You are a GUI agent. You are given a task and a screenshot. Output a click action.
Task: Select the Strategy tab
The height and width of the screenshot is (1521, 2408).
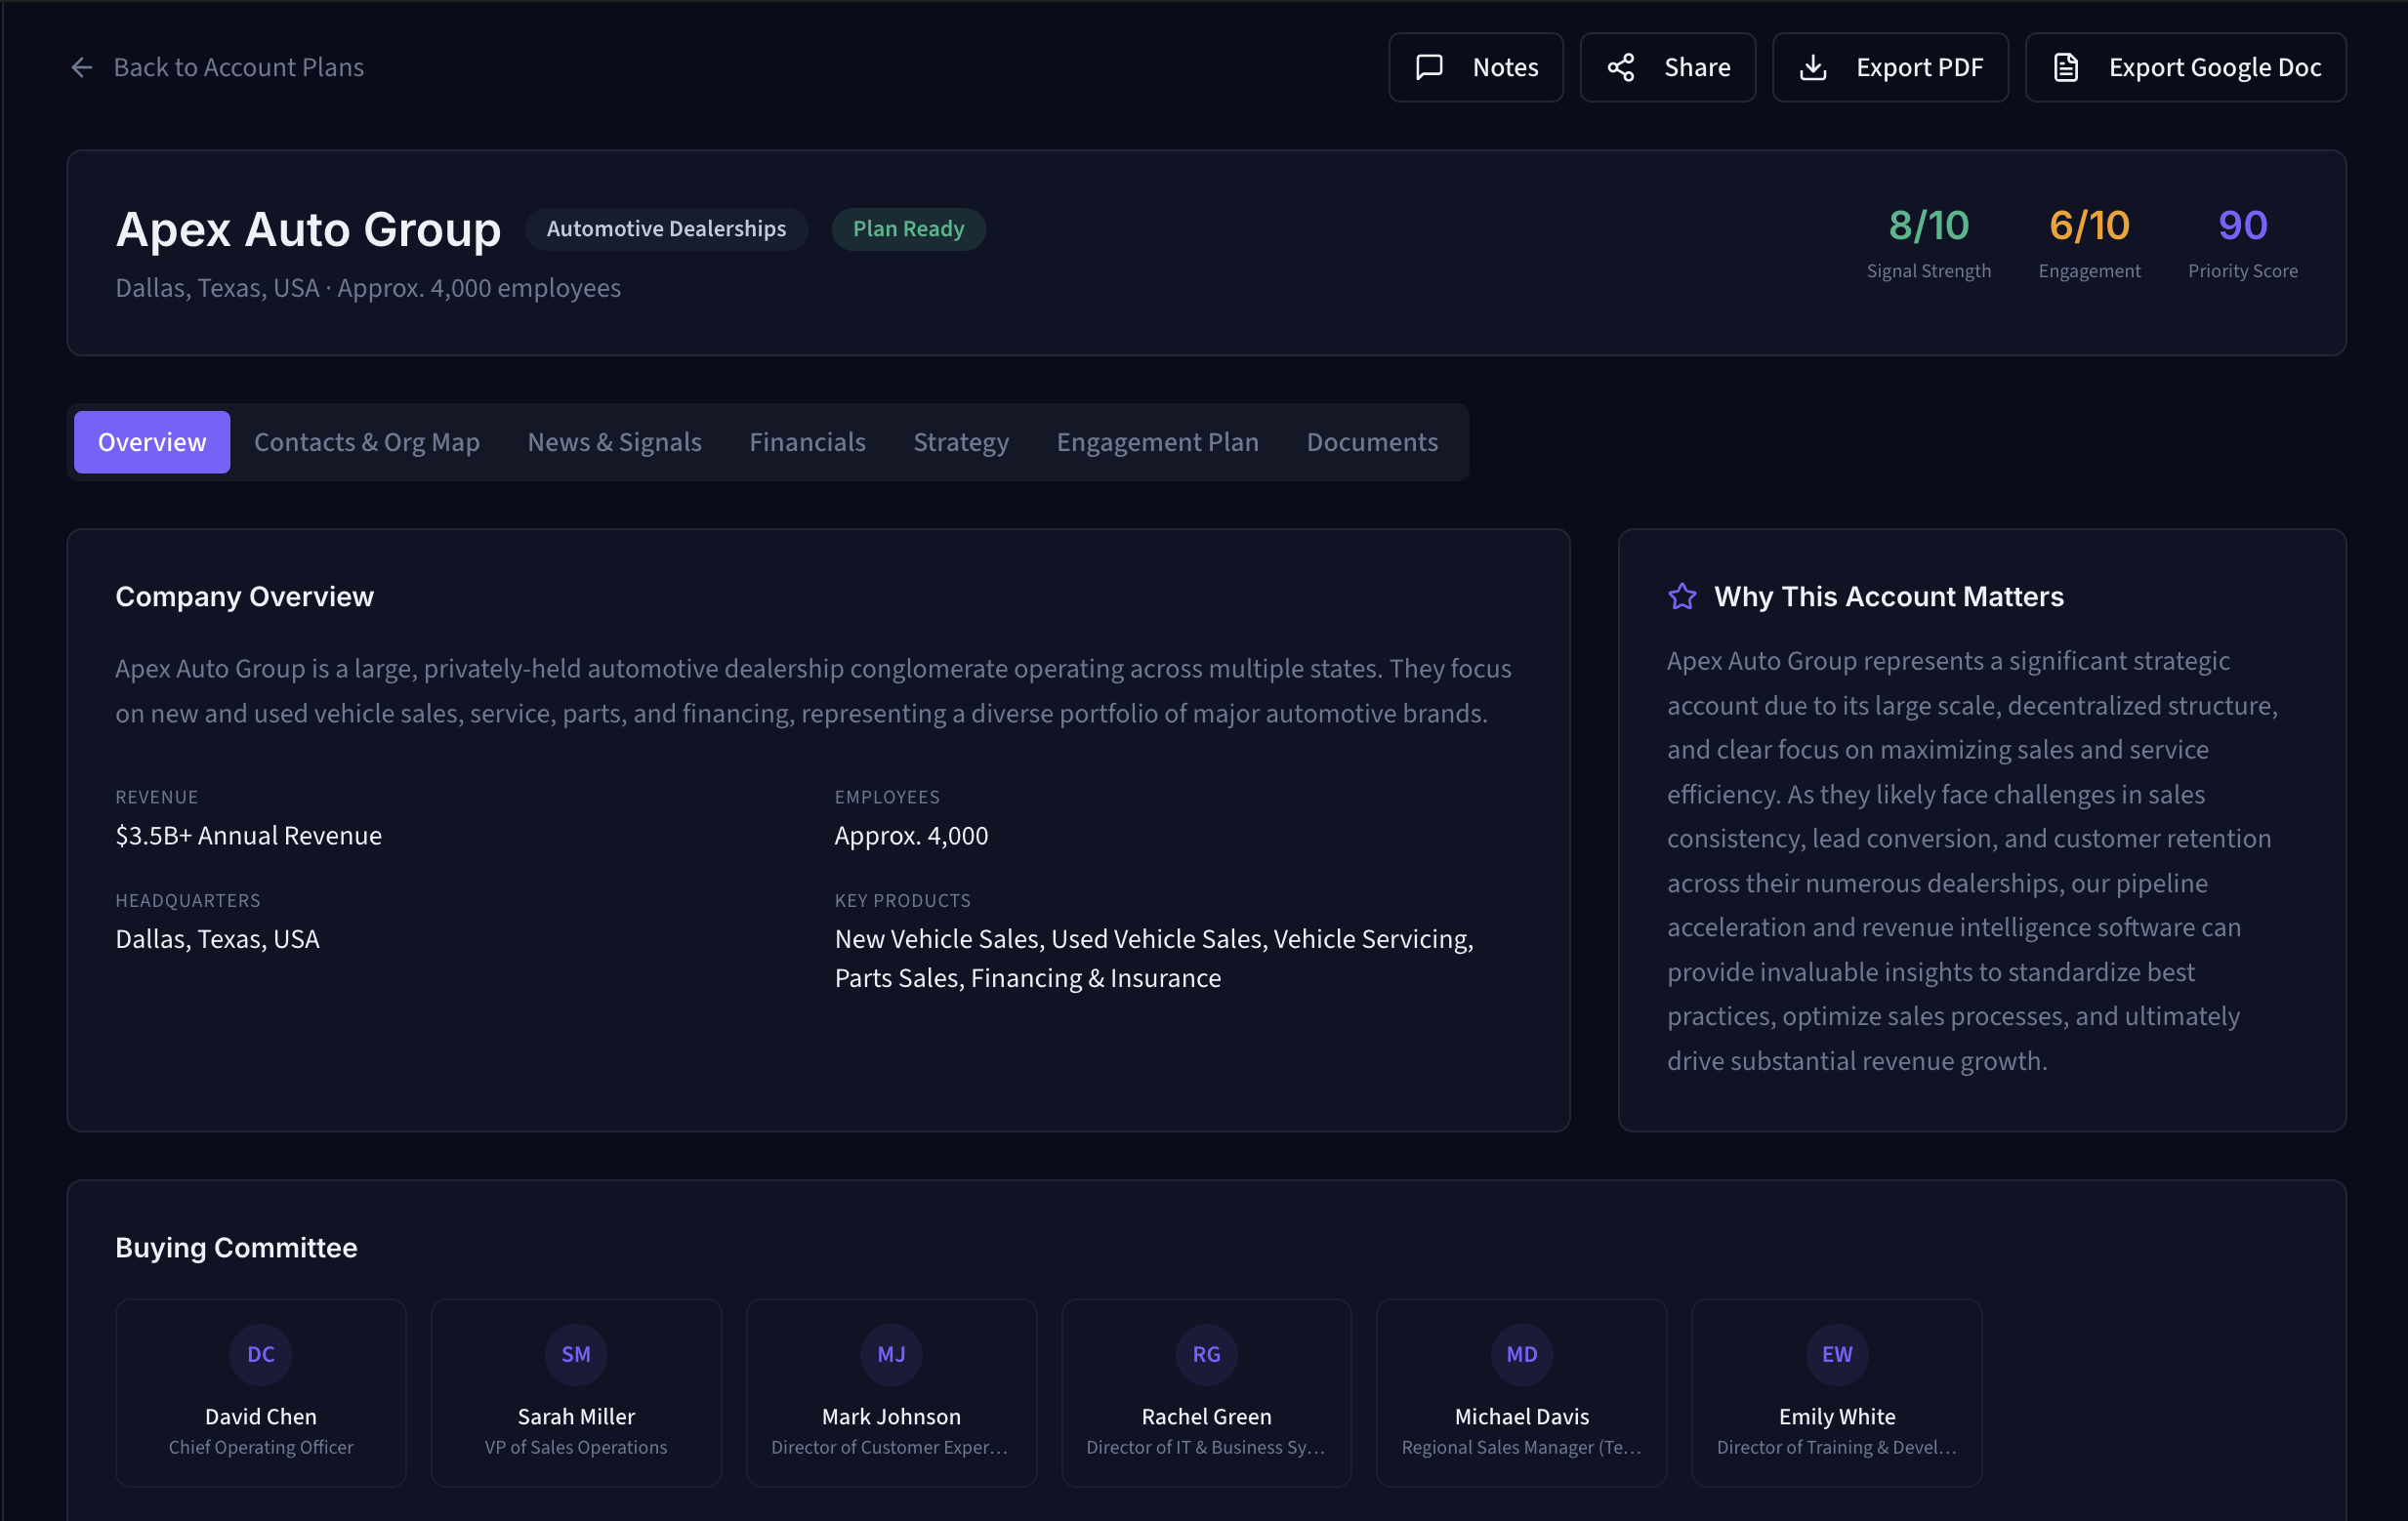(960, 441)
